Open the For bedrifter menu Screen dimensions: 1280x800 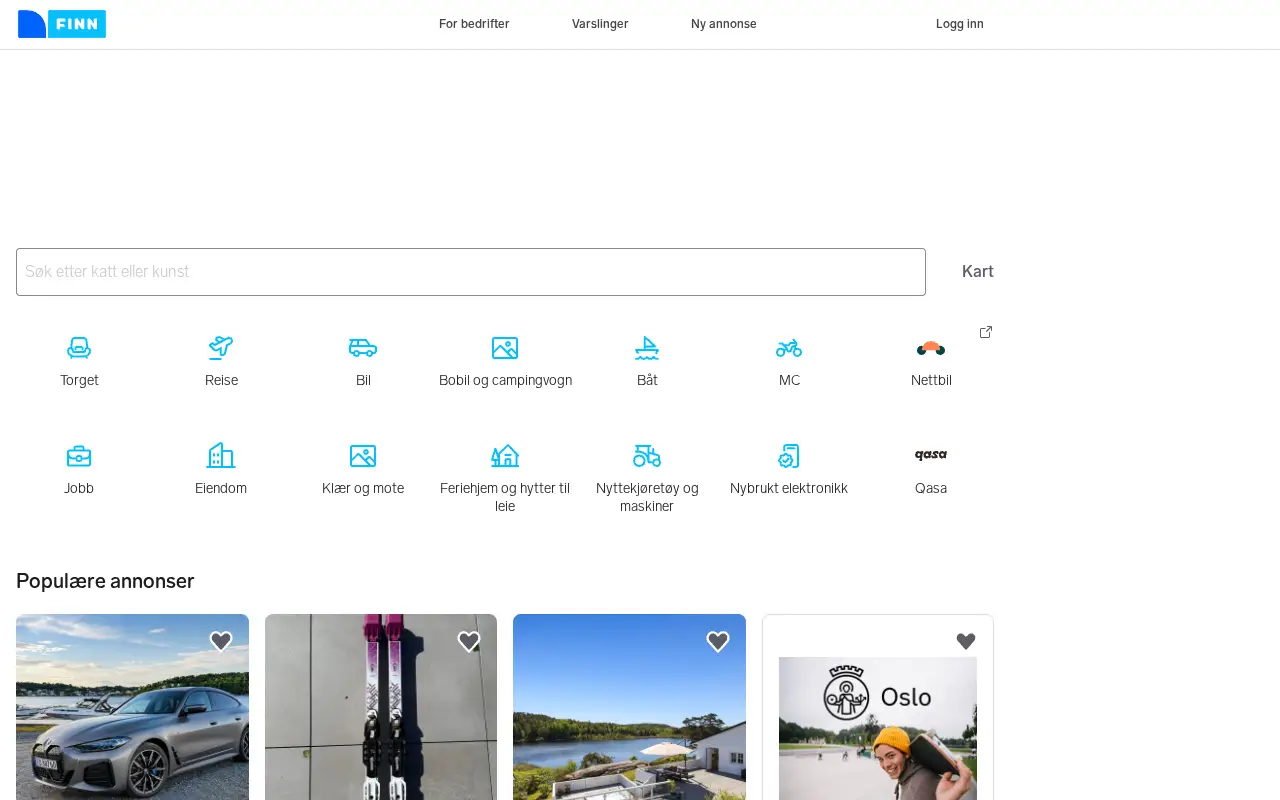[x=474, y=24]
